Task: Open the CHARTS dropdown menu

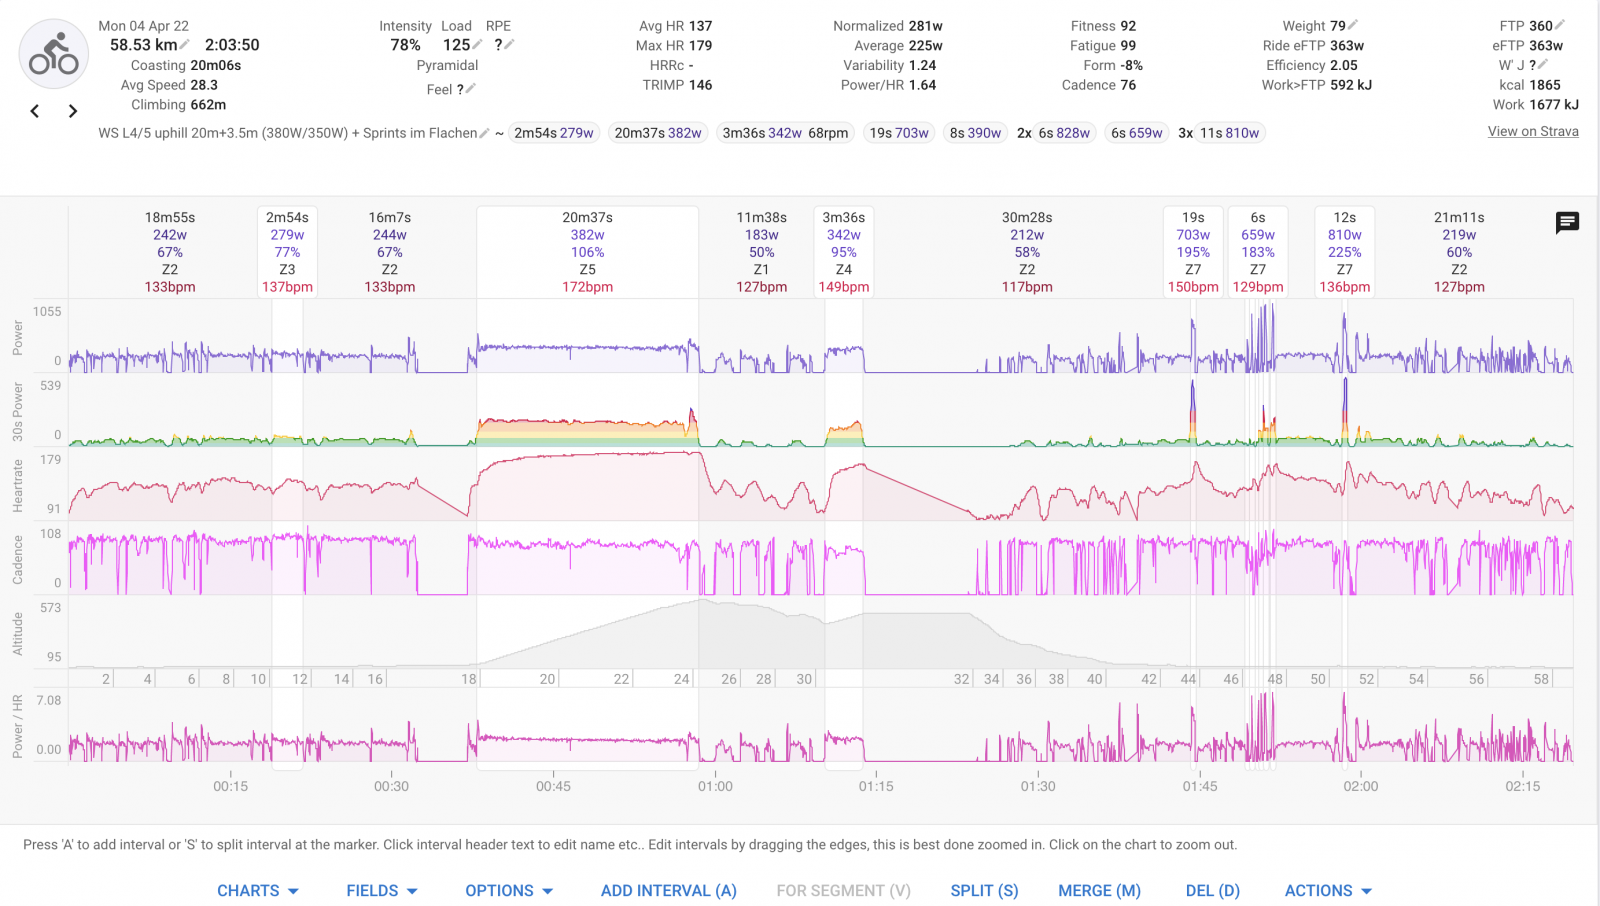Action: 258,890
